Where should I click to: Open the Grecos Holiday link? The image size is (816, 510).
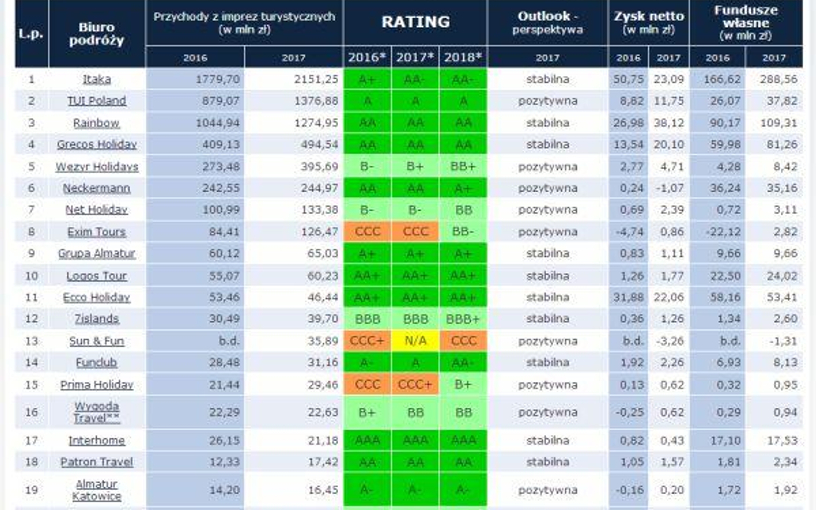[97, 144]
